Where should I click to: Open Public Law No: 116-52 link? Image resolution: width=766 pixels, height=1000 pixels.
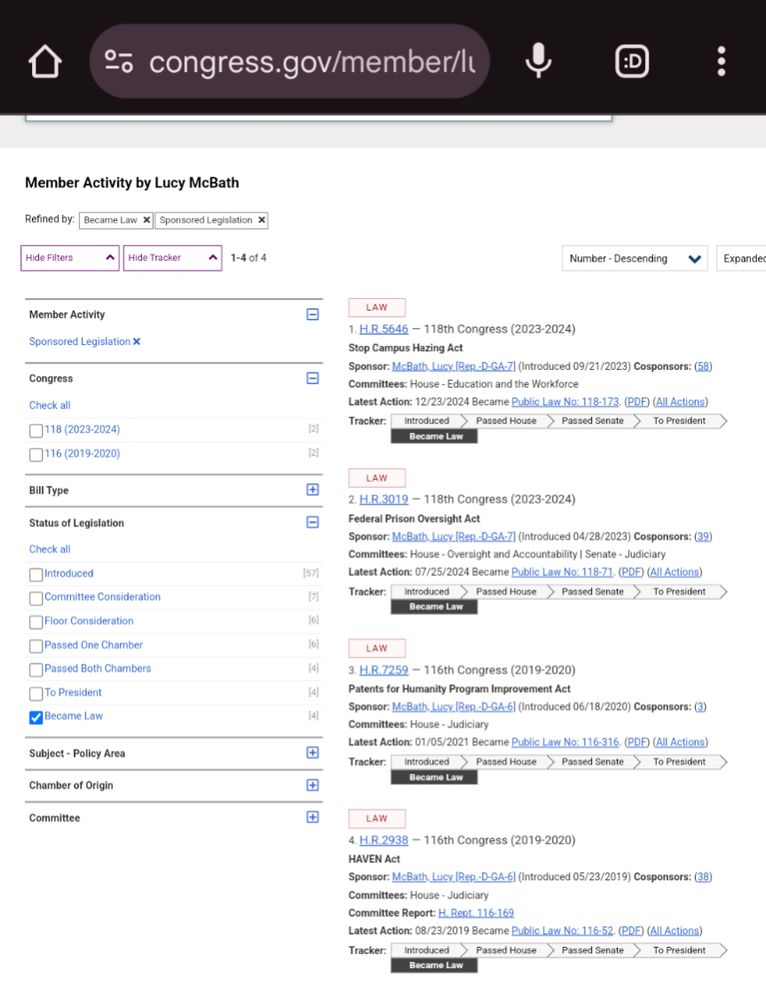tap(562, 930)
